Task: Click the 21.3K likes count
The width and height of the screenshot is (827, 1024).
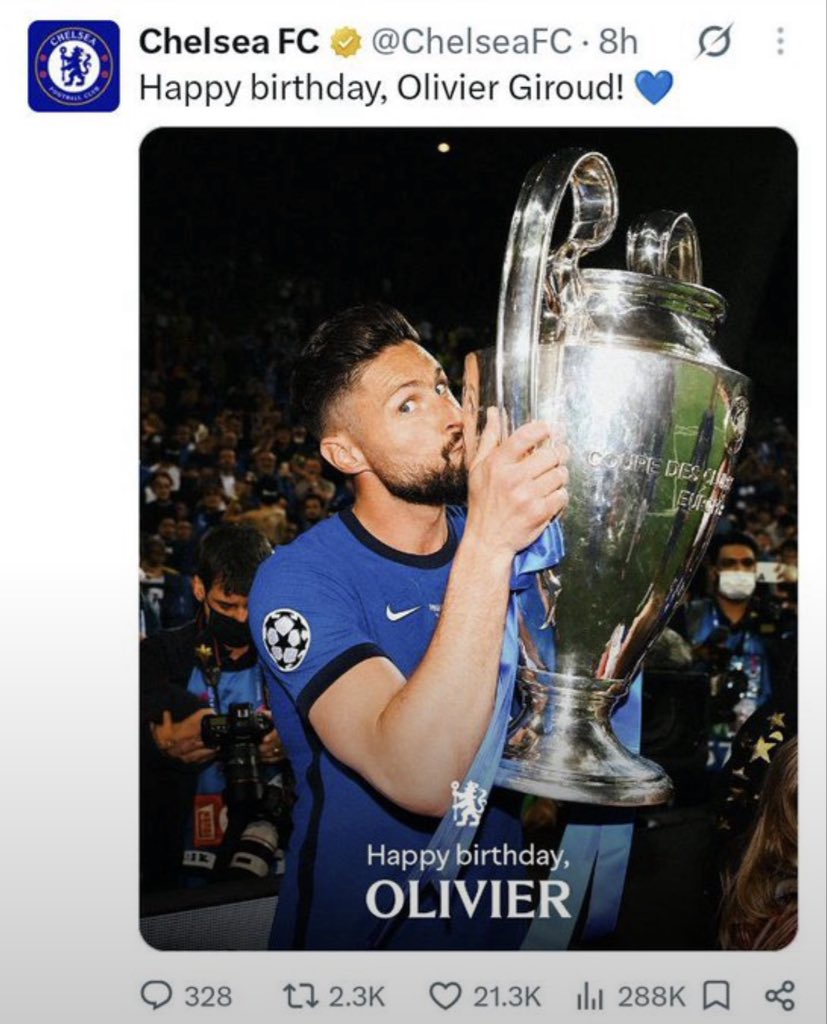Action: tap(506, 997)
